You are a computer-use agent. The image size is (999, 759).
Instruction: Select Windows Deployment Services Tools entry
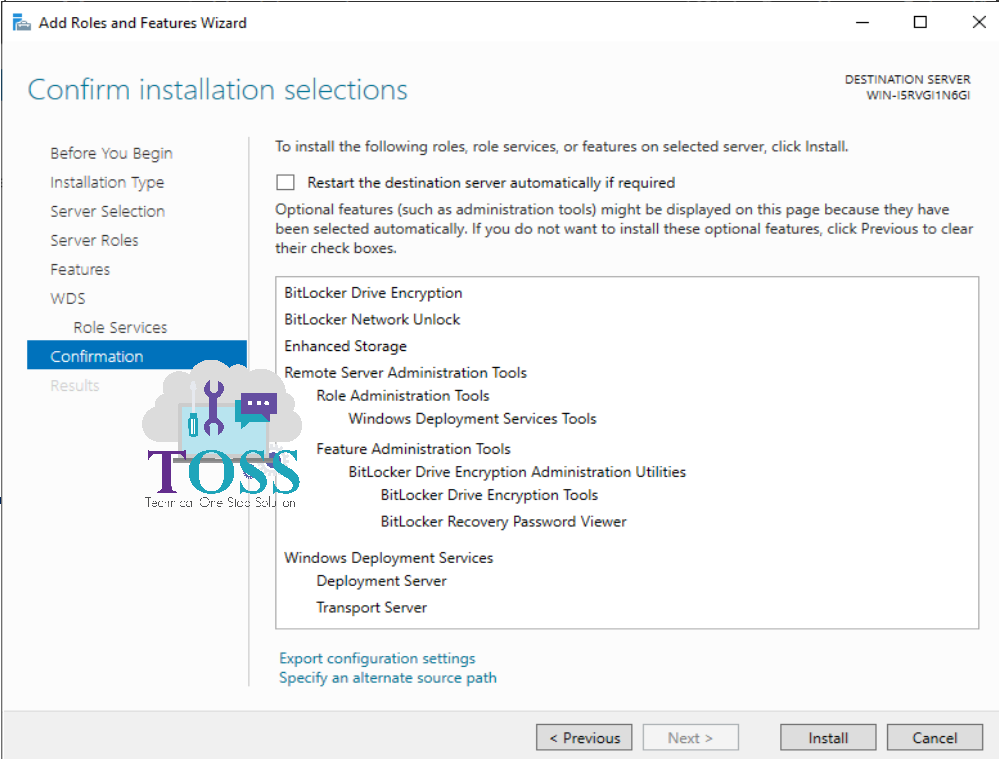click(472, 418)
